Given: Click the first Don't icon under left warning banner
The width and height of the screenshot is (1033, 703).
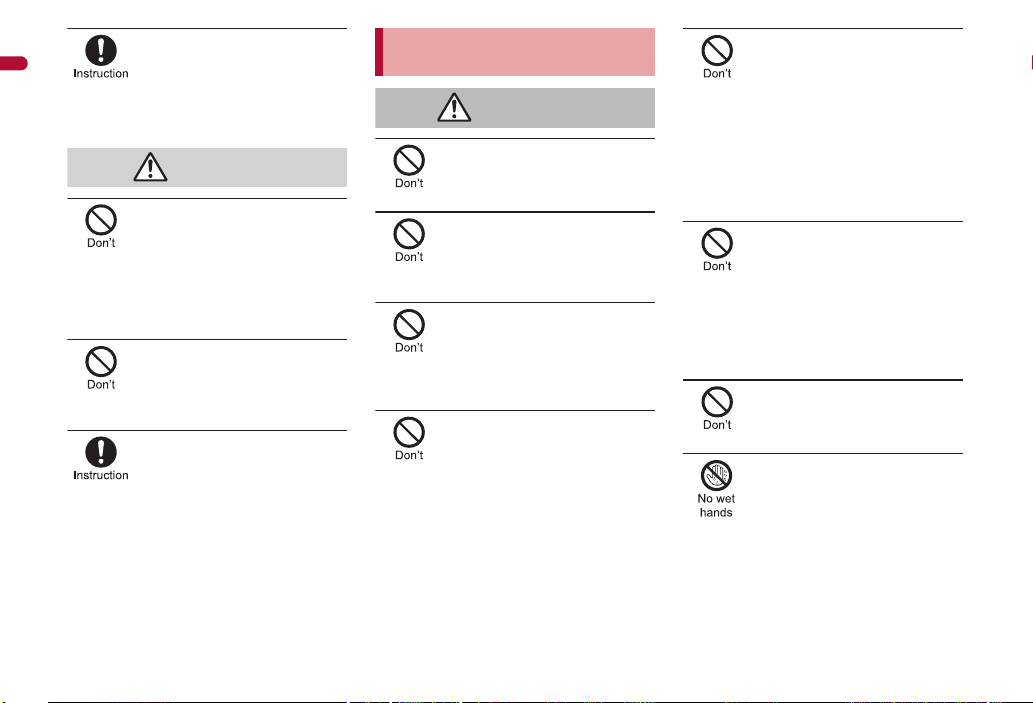Looking at the screenshot, I should (x=101, y=219).
